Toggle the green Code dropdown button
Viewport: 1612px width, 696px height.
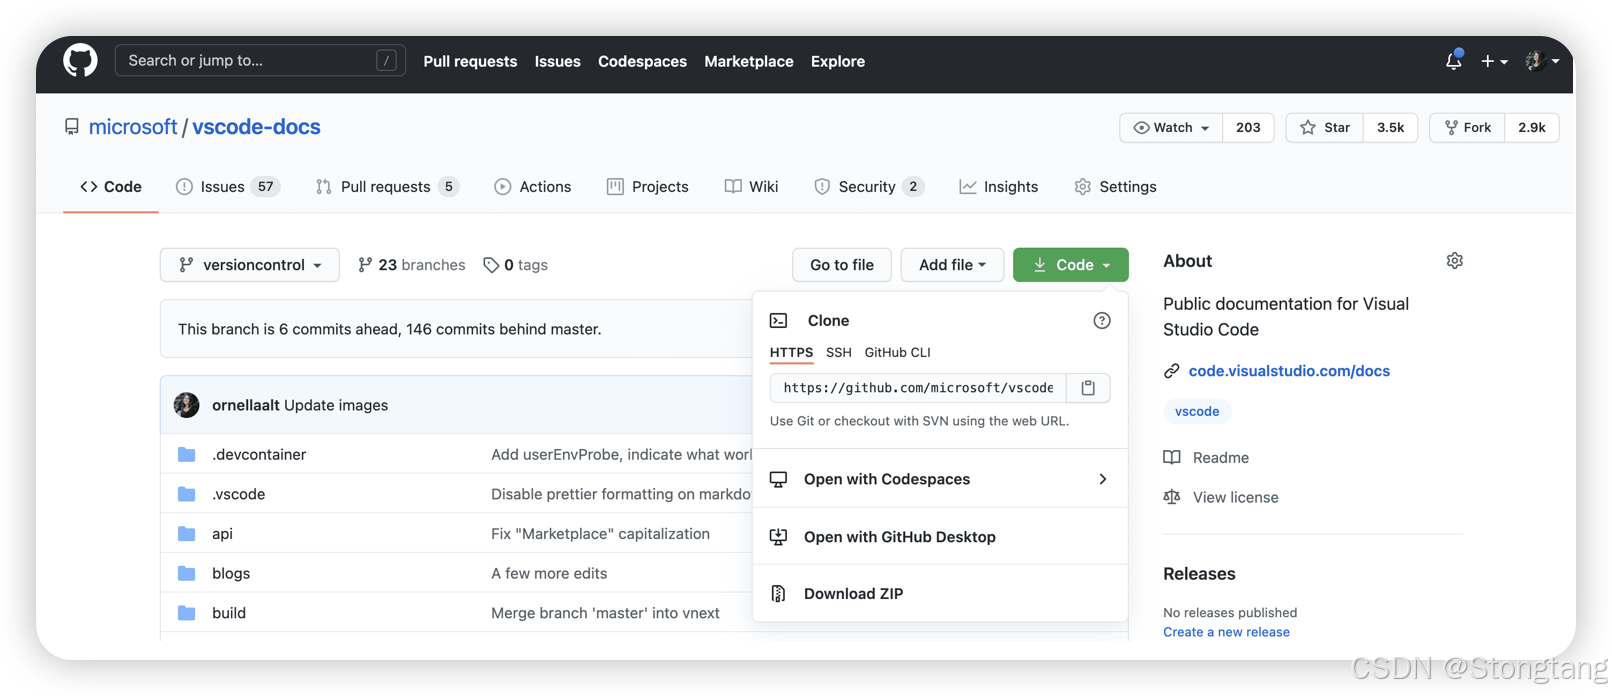[x=1071, y=265]
